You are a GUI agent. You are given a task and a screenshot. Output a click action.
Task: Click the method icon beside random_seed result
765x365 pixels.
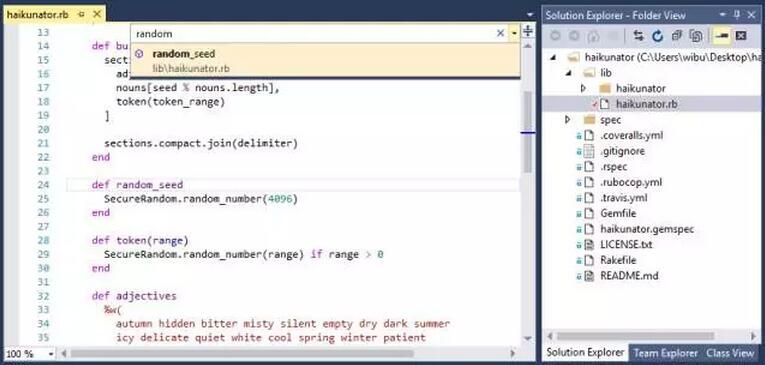click(x=139, y=54)
